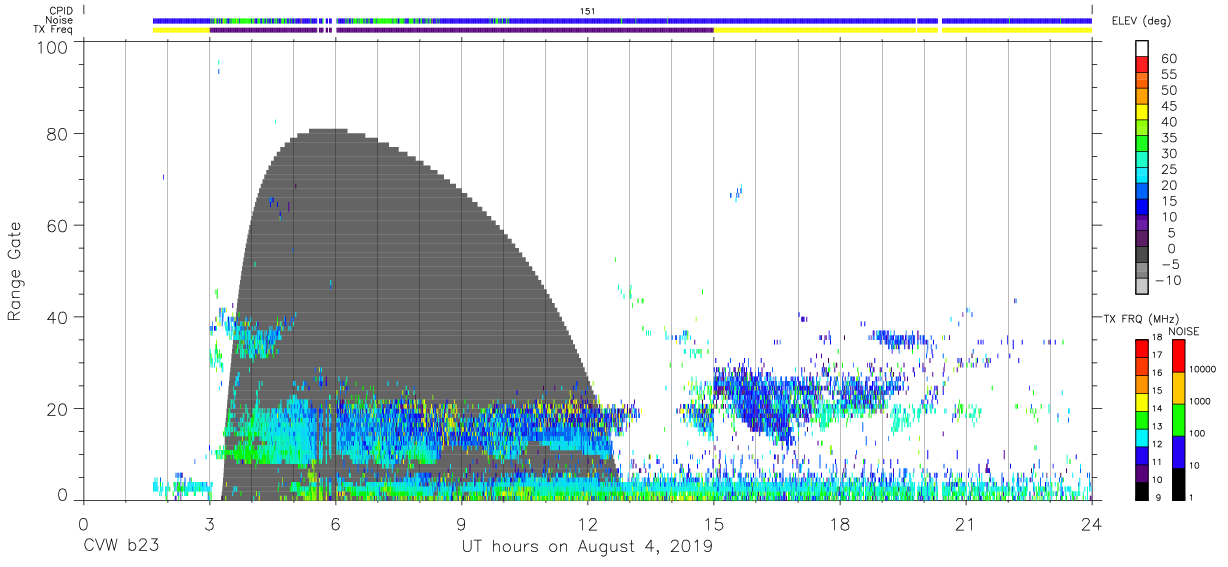This screenshot has height=567, width=1228.
Task: Click the x-axis tick label '18'
Action: 839,523
